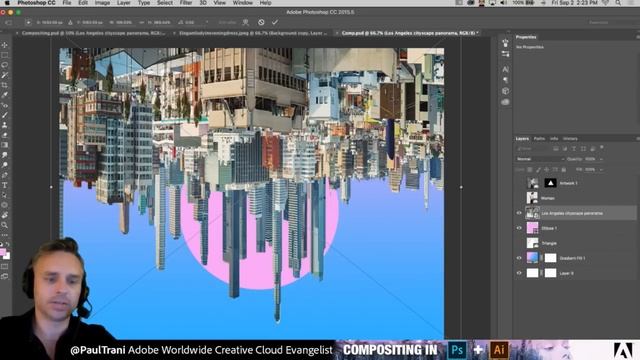
Task: Open the Character panel icon in dock
Action: pyautogui.click(x=505, y=69)
